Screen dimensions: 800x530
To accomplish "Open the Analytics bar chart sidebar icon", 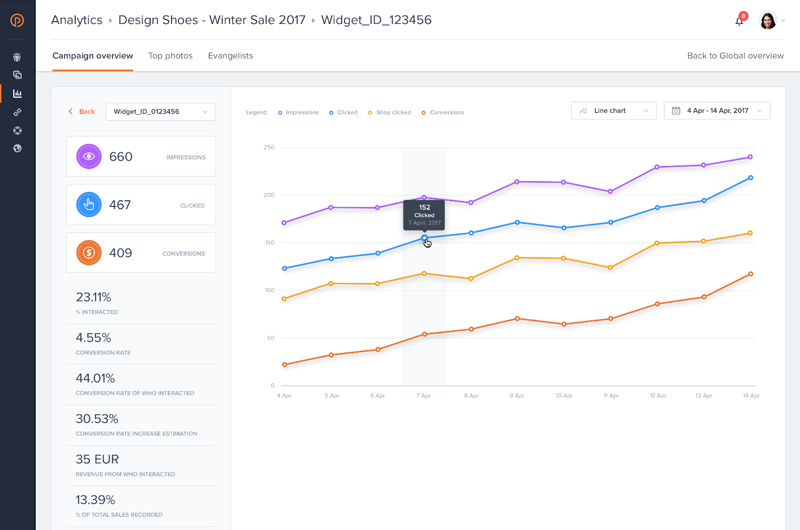I will tap(17, 94).
